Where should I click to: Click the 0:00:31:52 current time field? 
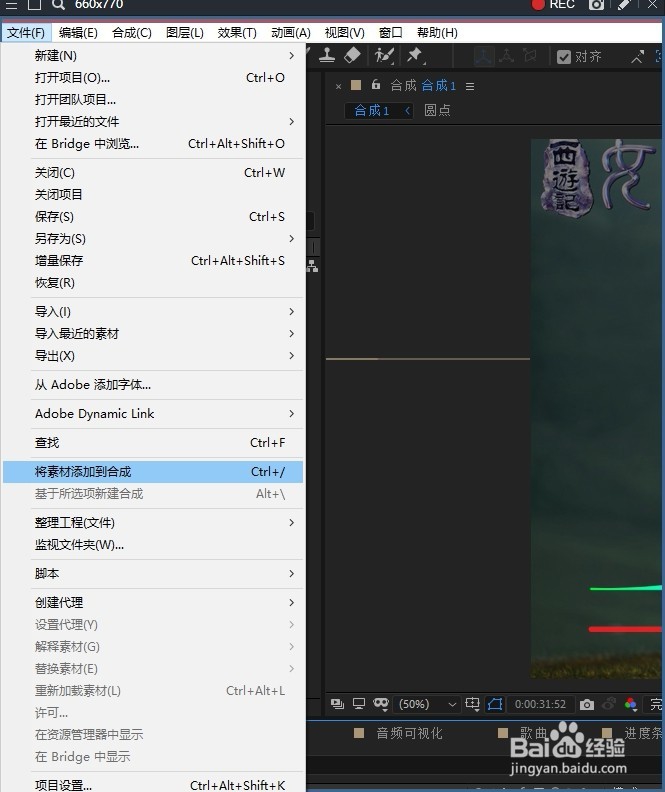540,704
